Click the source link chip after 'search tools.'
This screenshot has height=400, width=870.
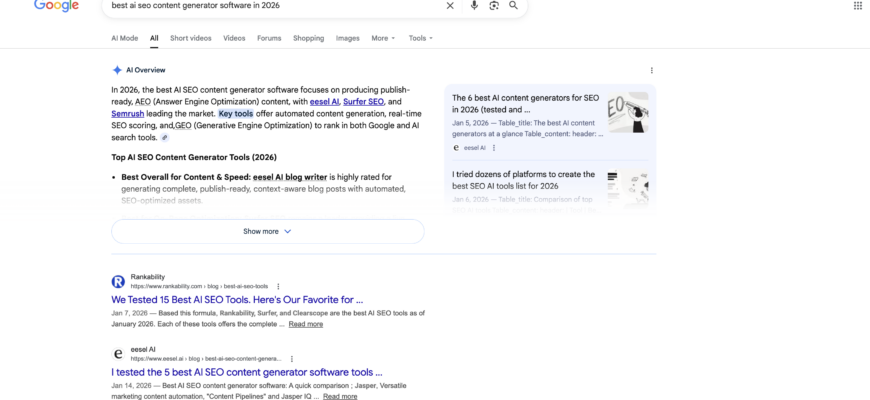coord(165,138)
